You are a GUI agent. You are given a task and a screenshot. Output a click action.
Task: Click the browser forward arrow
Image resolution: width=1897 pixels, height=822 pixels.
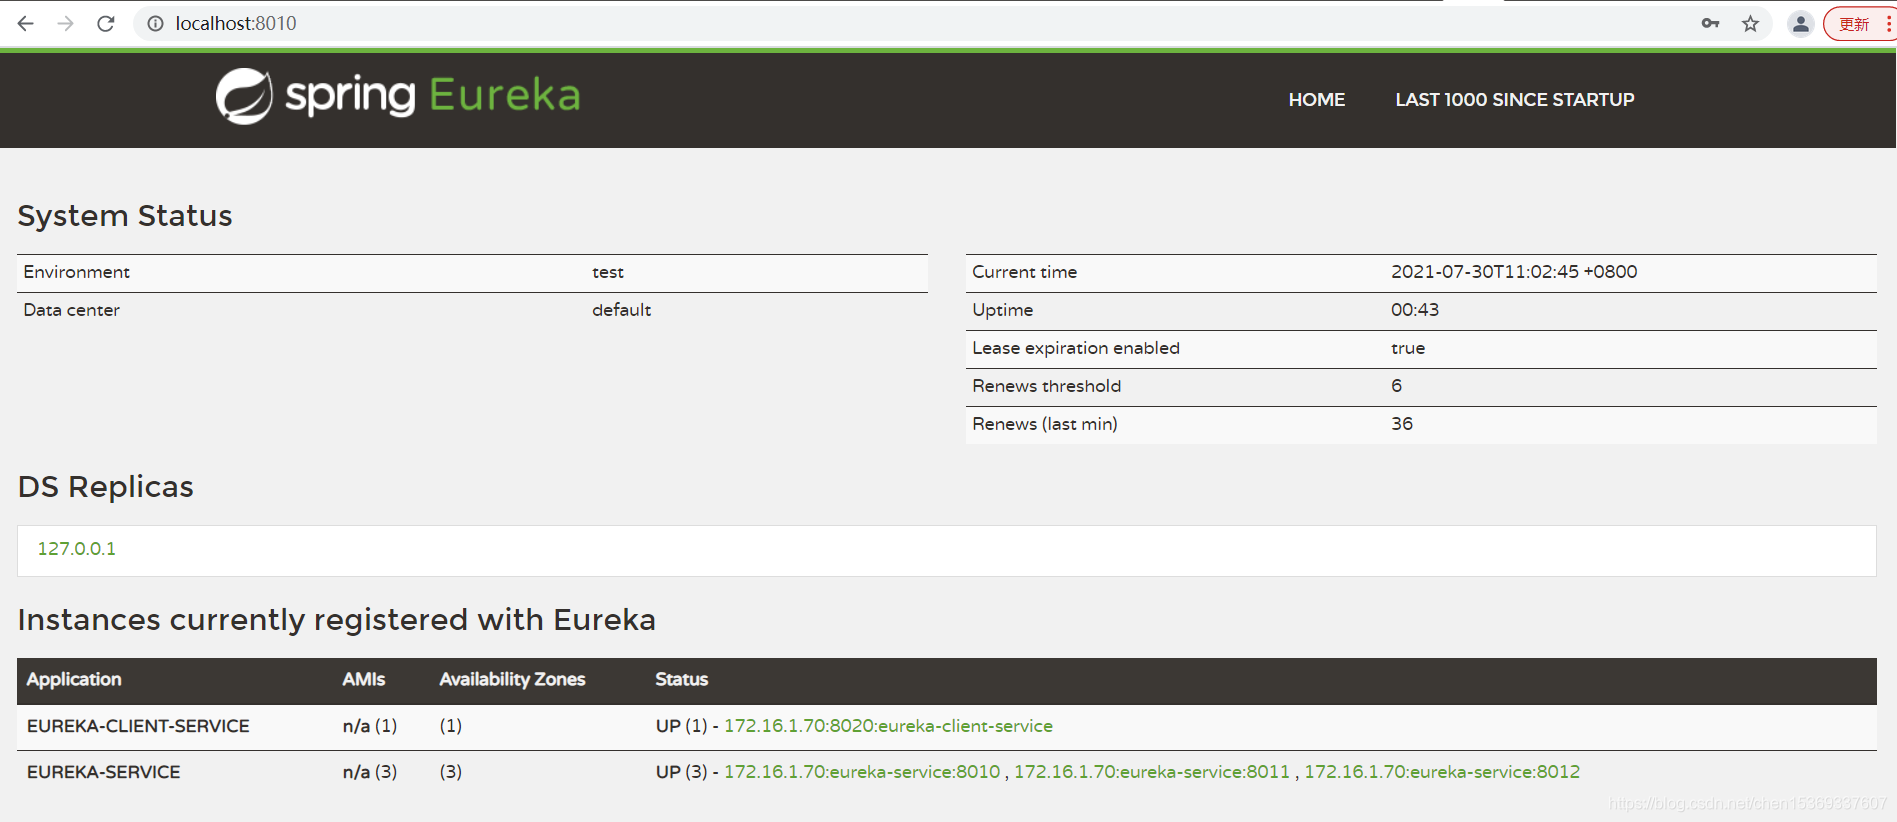66,23
